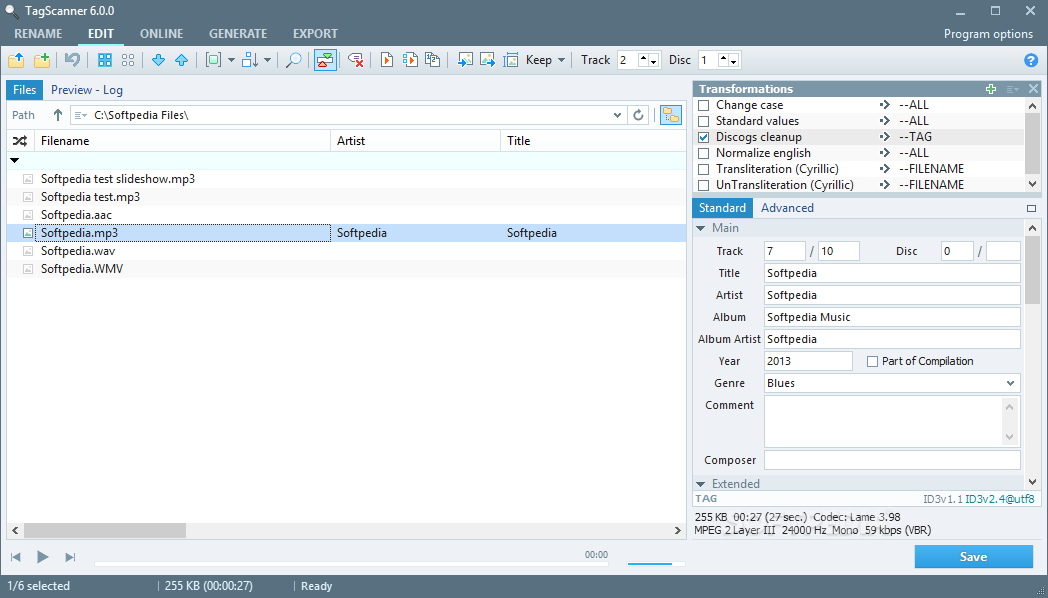Click the playback position progress bar
The width and height of the screenshot is (1048, 598).
click(x=352, y=565)
